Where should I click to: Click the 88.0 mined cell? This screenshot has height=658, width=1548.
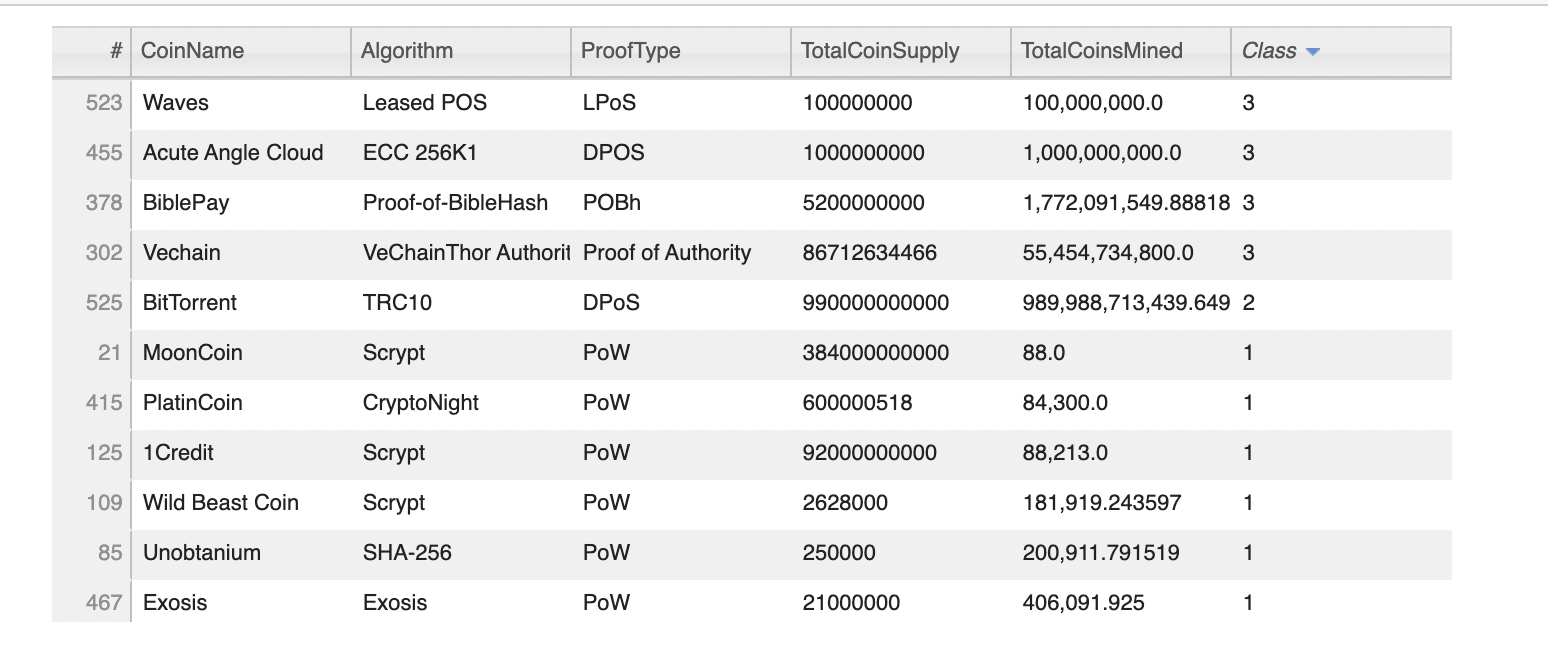1121,353
